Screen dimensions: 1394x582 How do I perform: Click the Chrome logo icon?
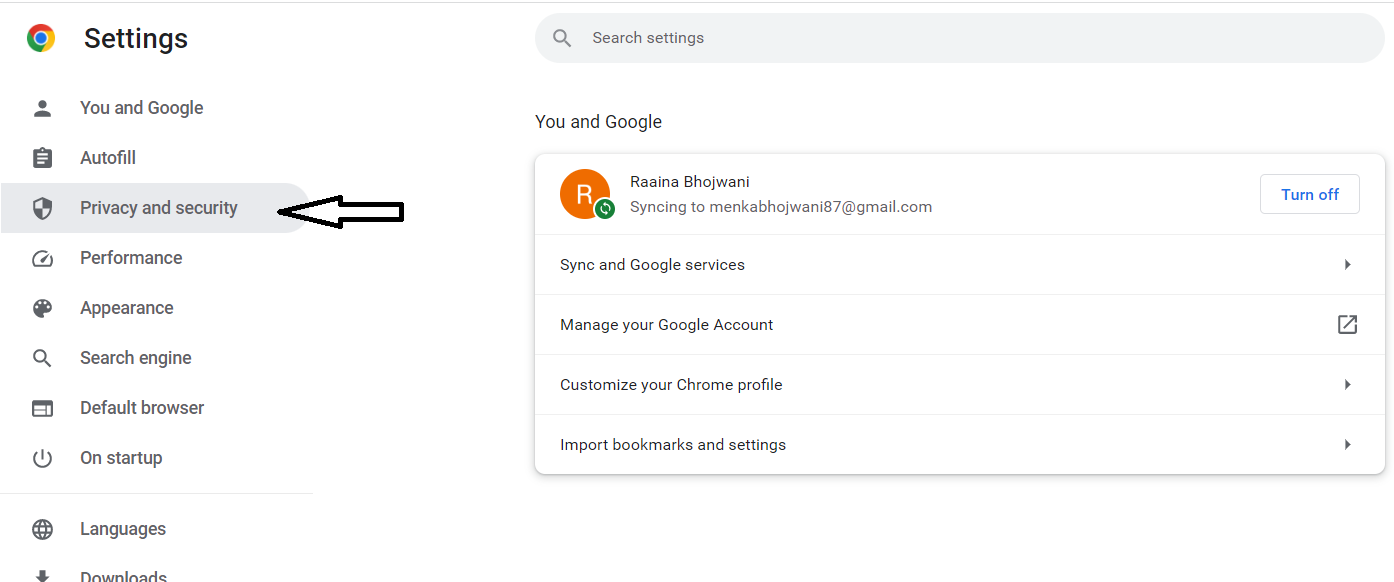point(41,39)
